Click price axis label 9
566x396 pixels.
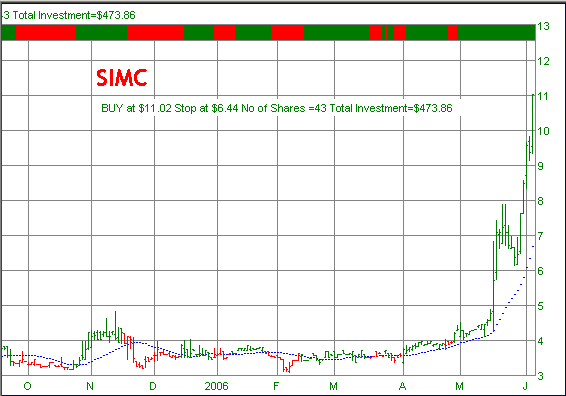540,166
